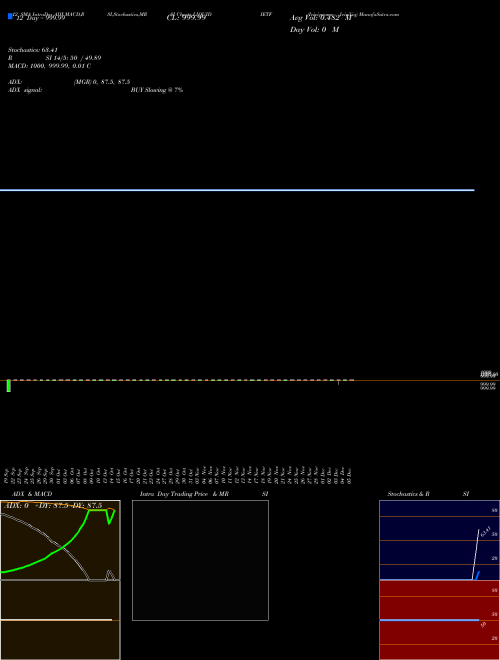Click the 'BUY Slowing @ 7%' signal text

(x=157, y=90)
